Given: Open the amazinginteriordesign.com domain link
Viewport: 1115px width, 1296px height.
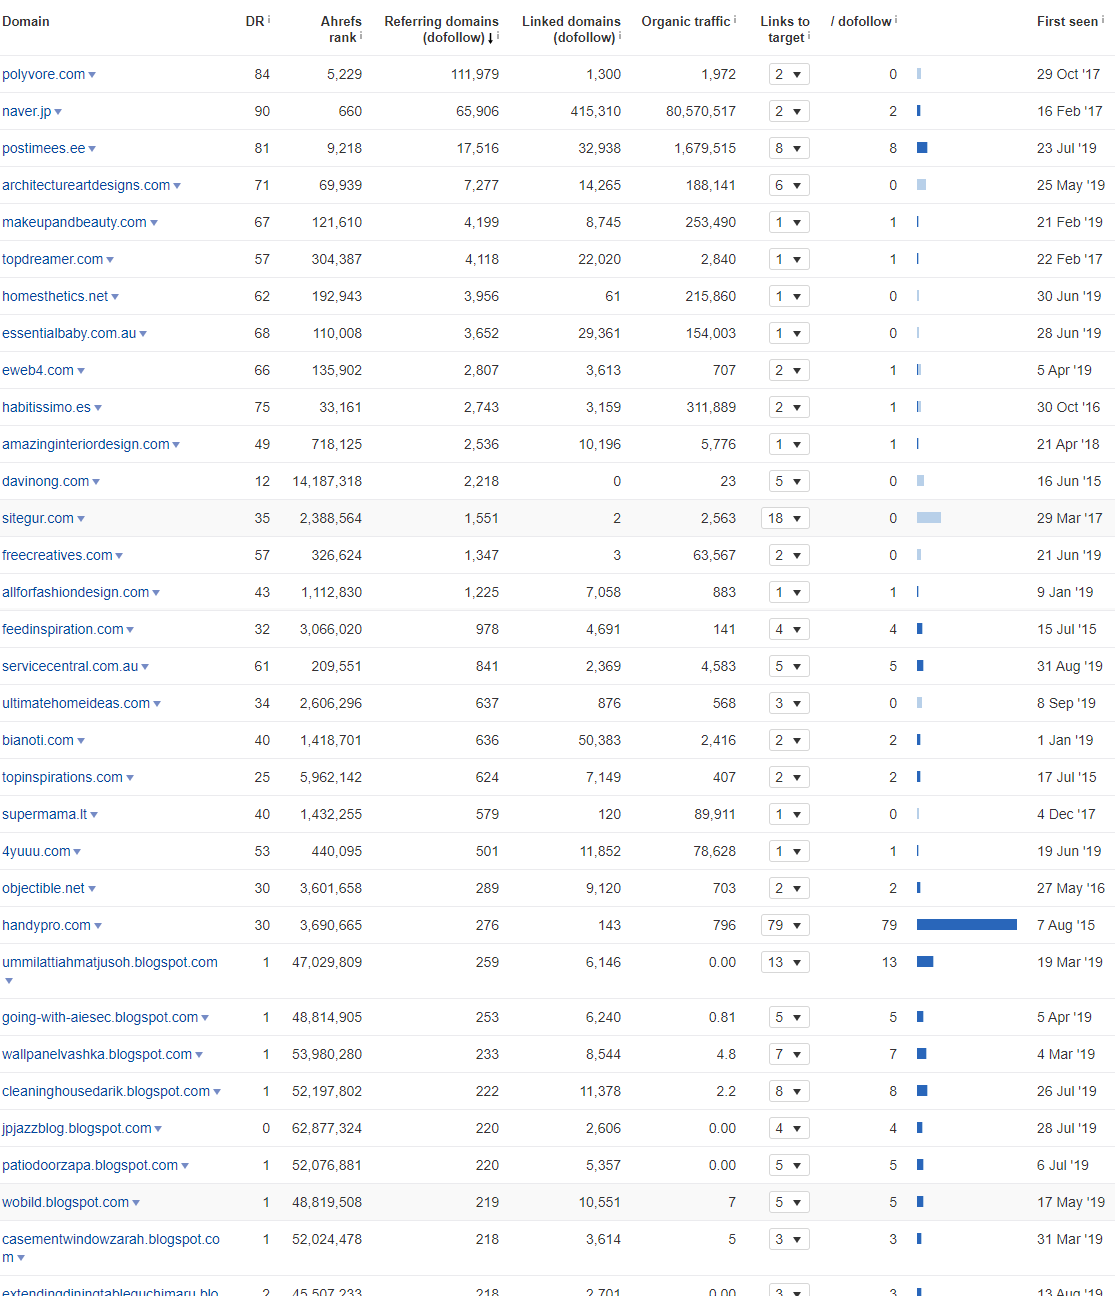Looking at the screenshot, I should click(86, 444).
